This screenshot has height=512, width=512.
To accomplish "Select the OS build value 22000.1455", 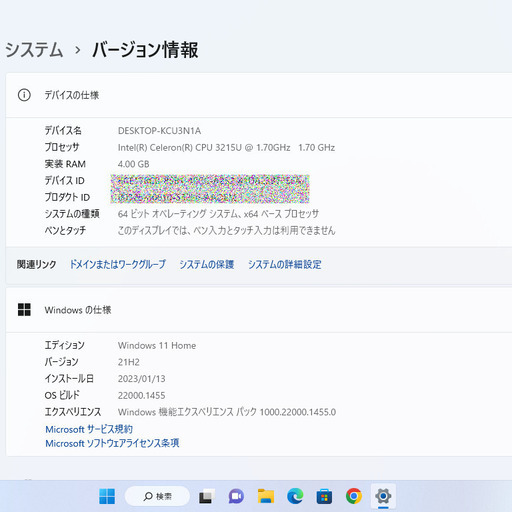I will click(x=141, y=395).
